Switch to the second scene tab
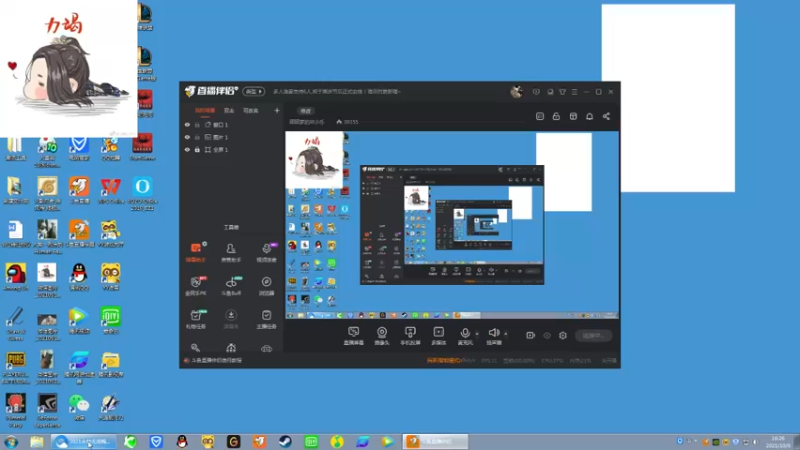The height and width of the screenshot is (450, 800). [x=229, y=111]
